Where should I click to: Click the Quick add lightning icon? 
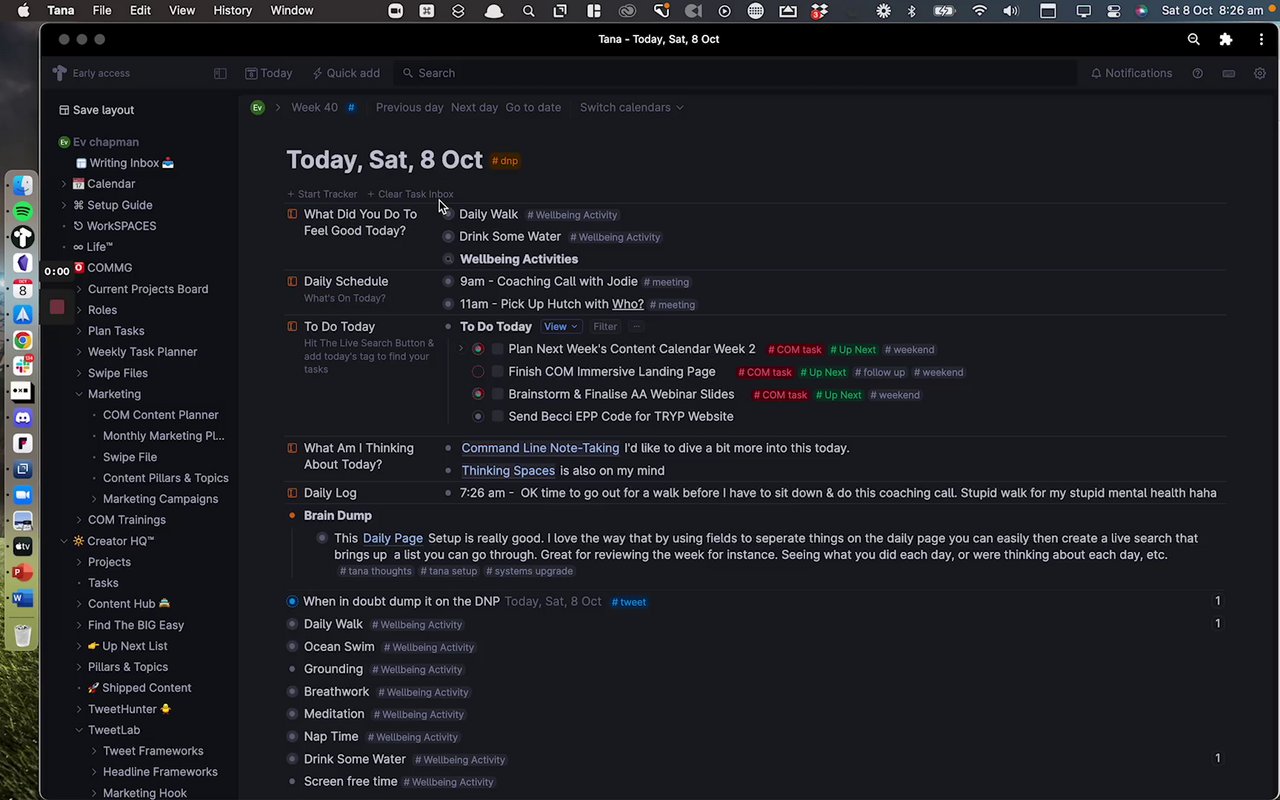point(317,73)
